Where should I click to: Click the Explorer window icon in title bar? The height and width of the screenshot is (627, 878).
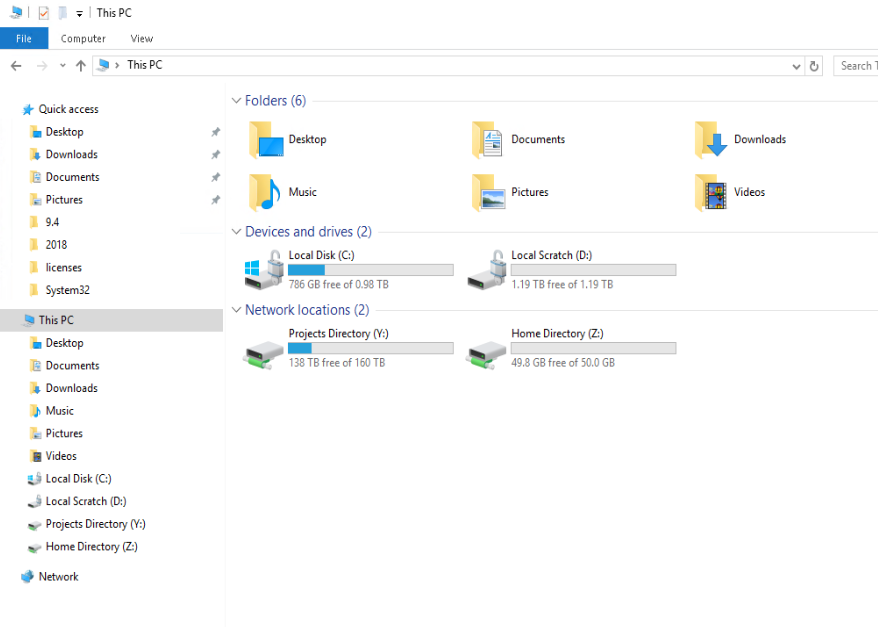[x=16, y=12]
